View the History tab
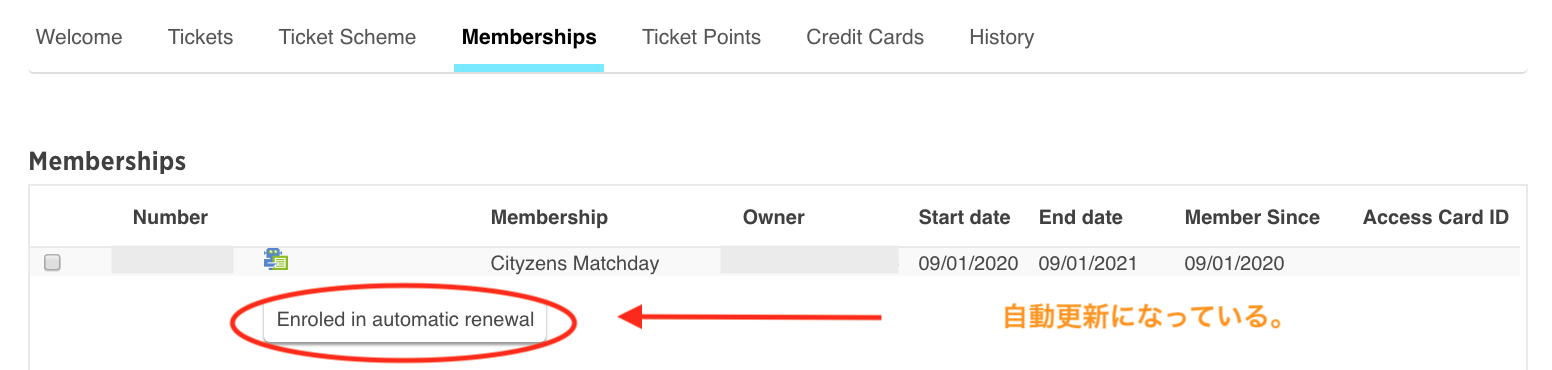 click(1001, 37)
